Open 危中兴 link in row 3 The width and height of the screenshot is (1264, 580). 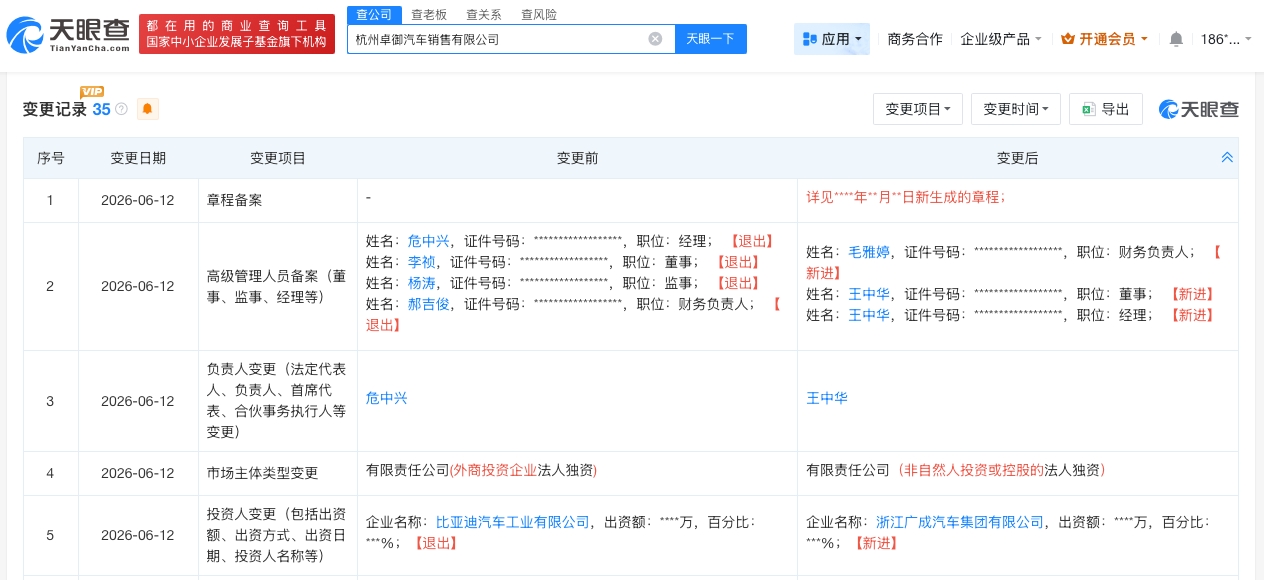click(387, 398)
